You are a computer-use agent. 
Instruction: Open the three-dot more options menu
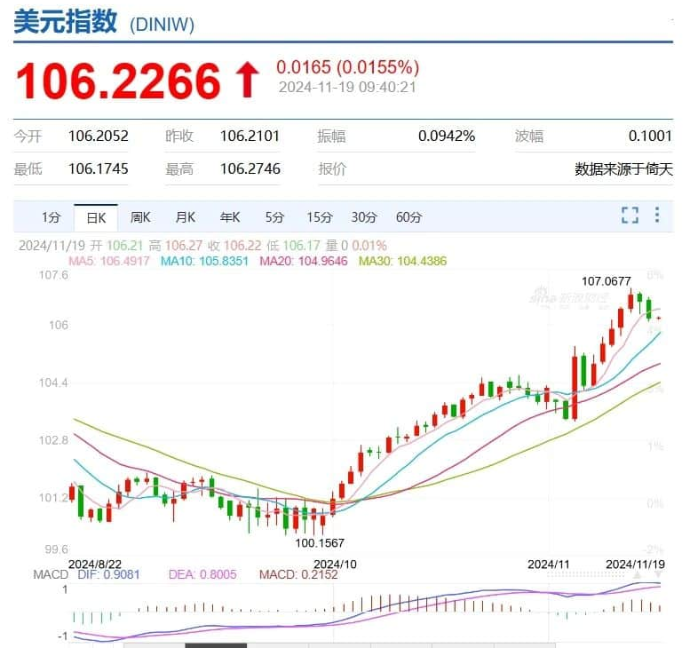657,215
